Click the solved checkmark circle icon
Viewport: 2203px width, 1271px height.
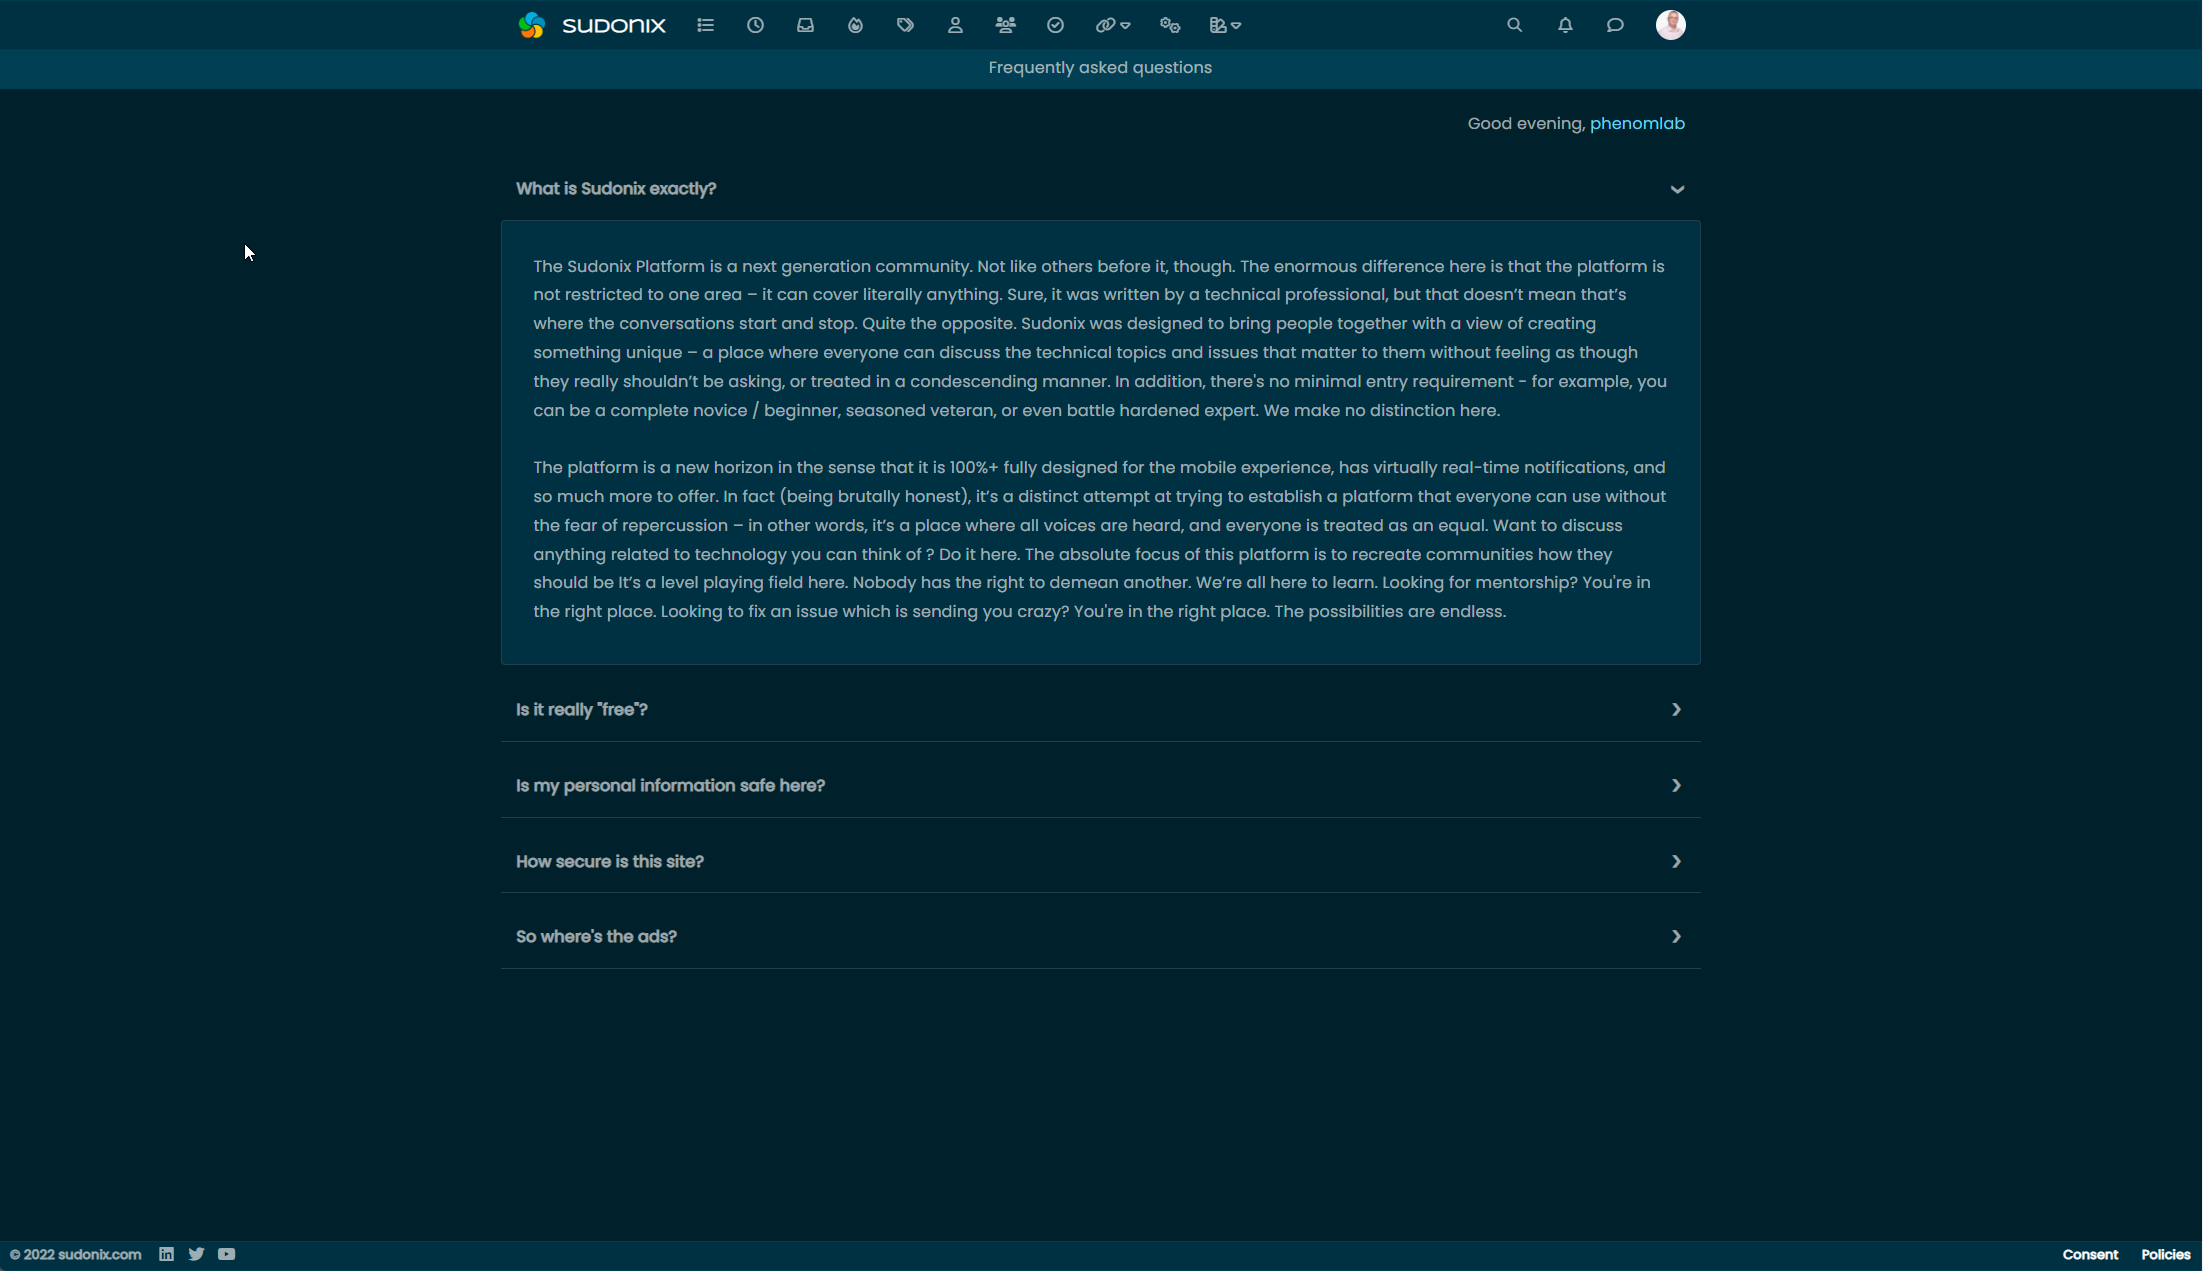[x=1055, y=25]
